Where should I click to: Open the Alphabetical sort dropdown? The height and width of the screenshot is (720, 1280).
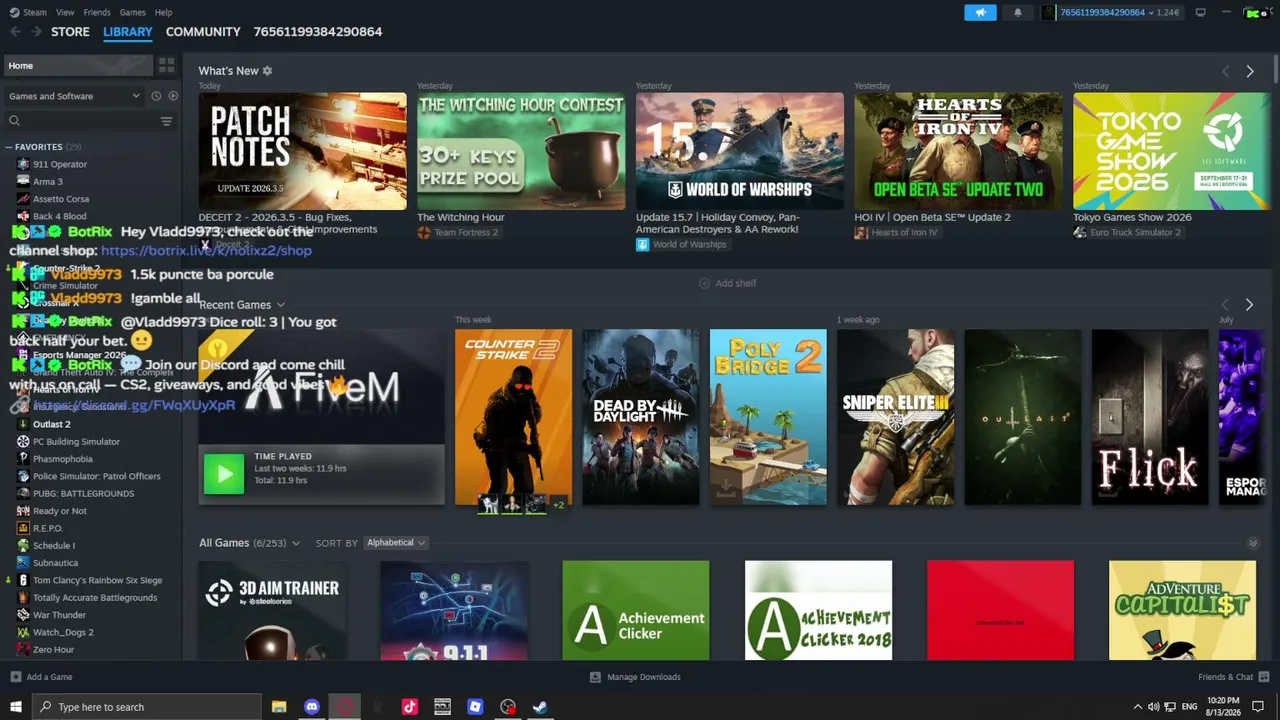pyautogui.click(x=395, y=543)
